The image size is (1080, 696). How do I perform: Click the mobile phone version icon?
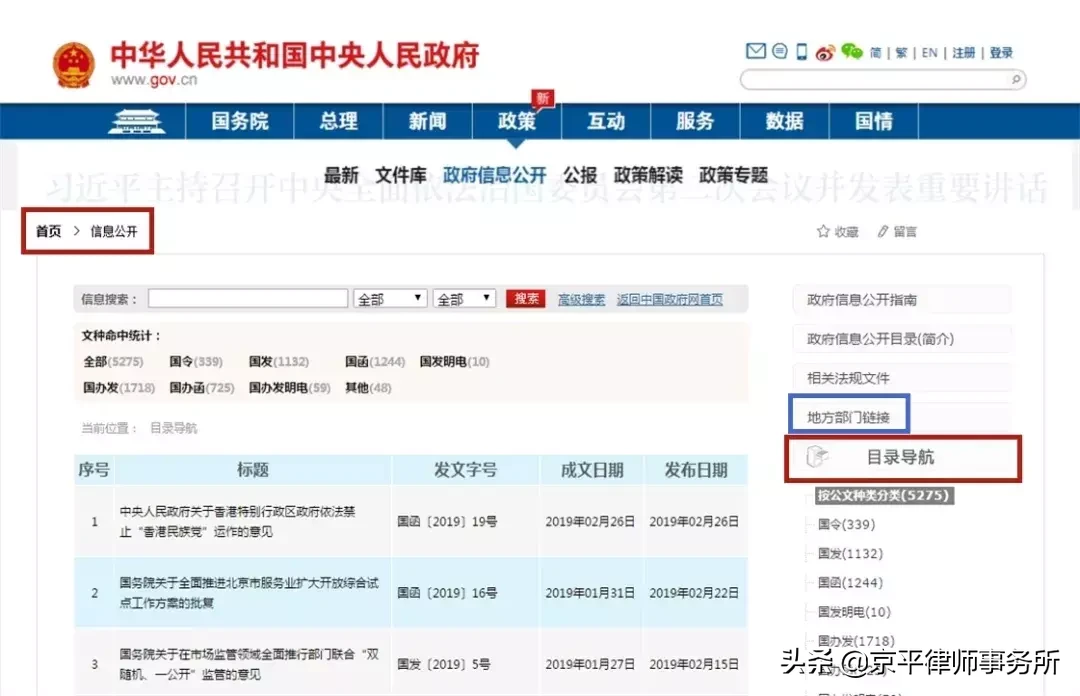tap(801, 52)
